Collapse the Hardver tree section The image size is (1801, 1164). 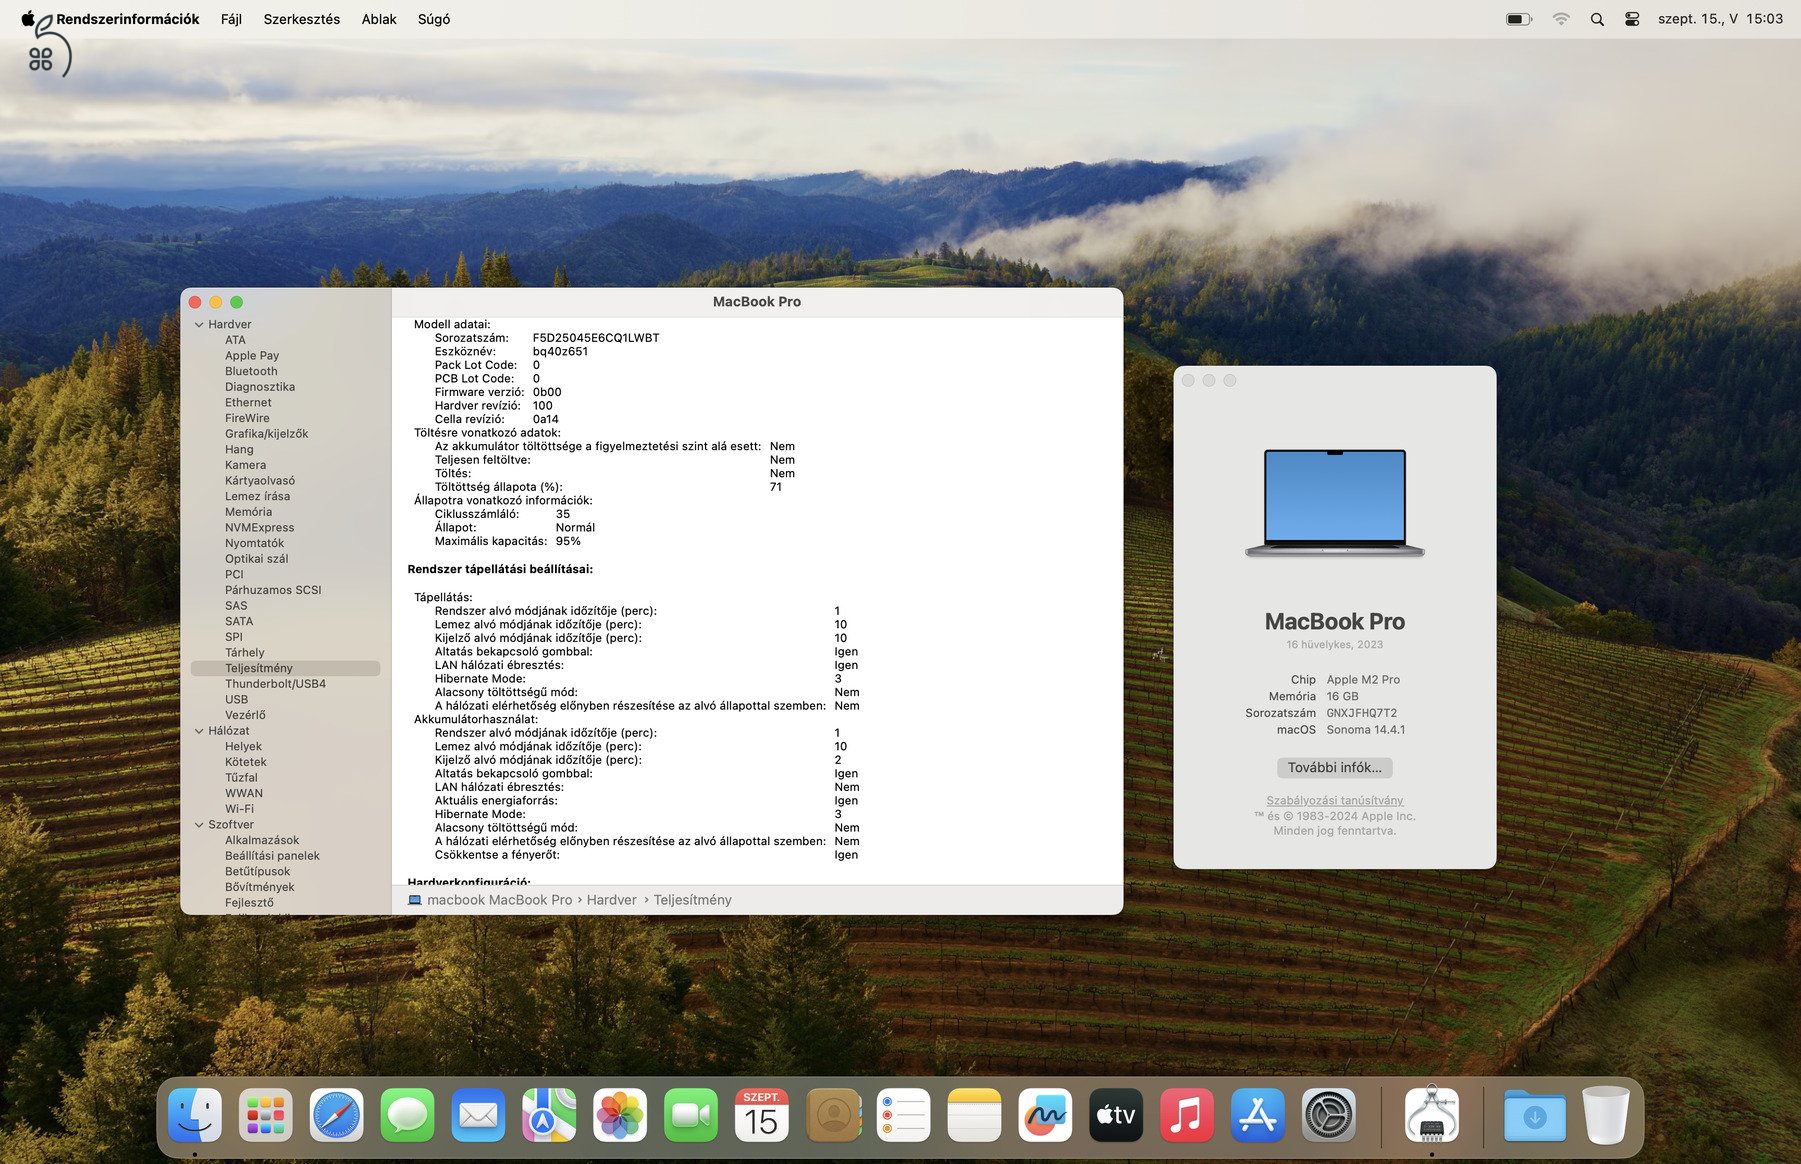click(x=199, y=325)
